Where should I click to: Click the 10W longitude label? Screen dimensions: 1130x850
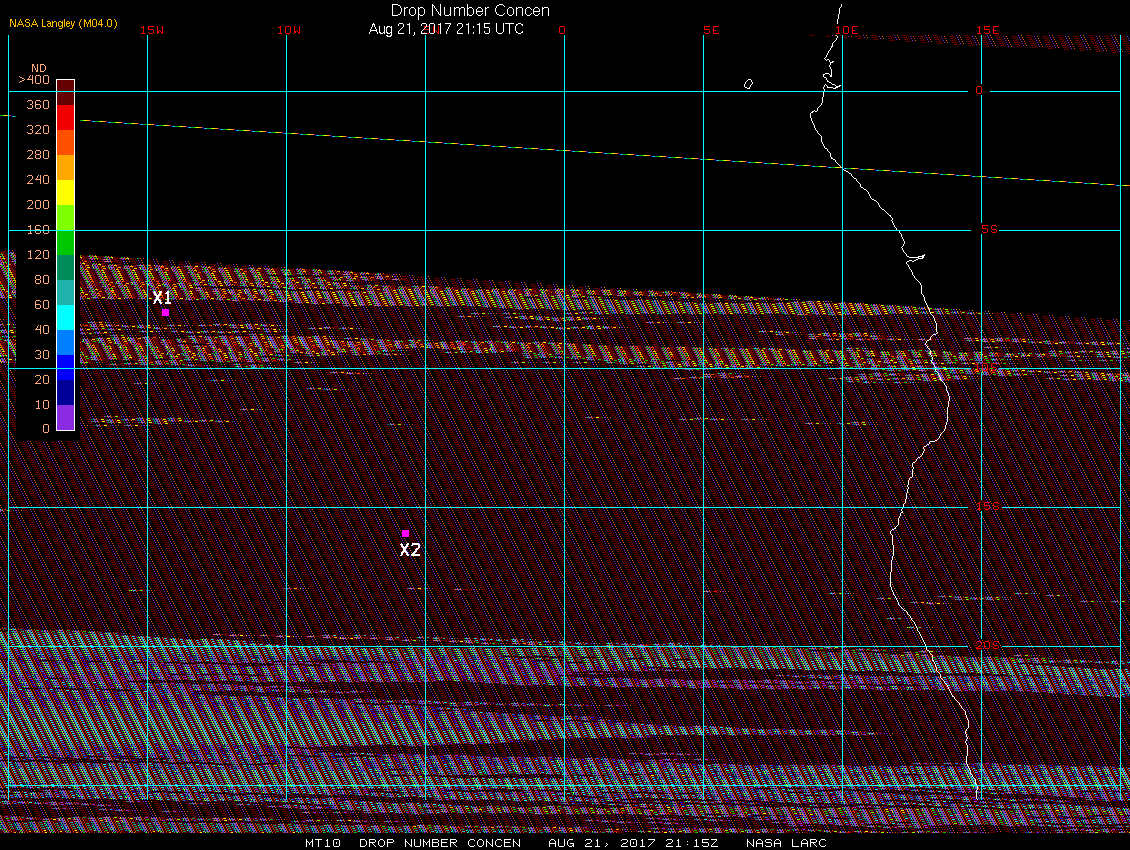pyautogui.click(x=289, y=30)
